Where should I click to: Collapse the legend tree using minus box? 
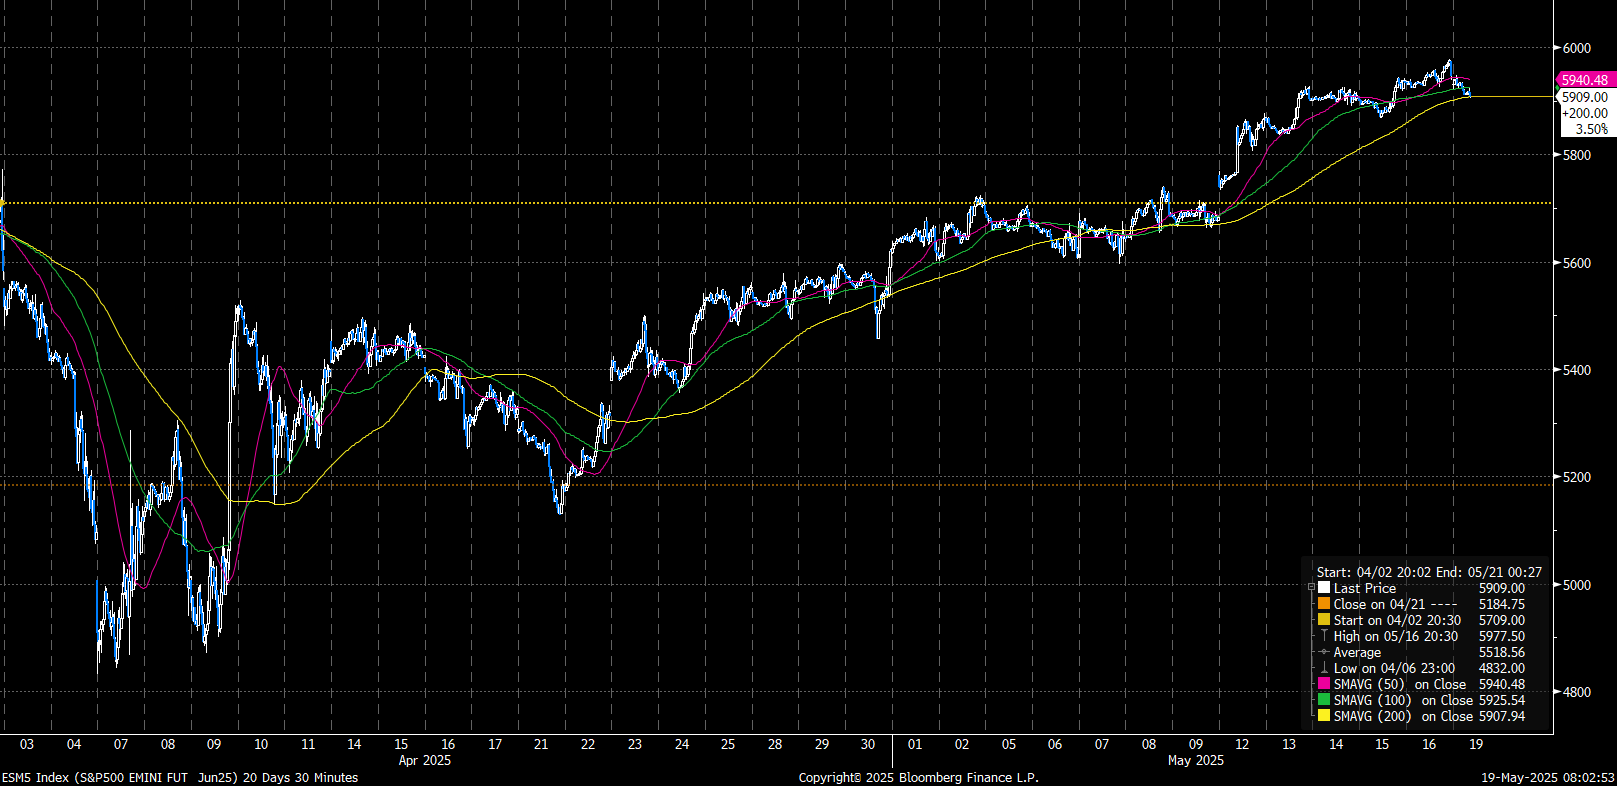pos(1311,588)
